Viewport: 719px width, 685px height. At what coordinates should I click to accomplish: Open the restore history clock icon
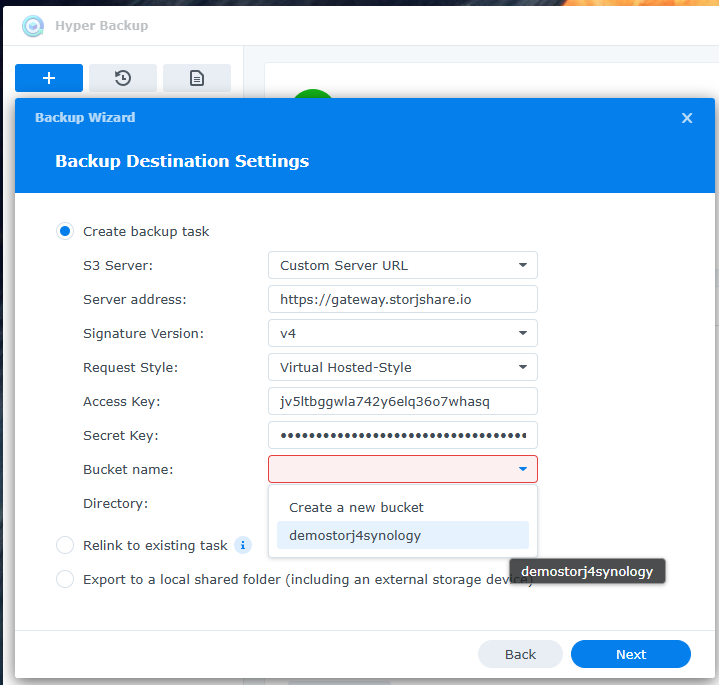click(x=123, y=78)
